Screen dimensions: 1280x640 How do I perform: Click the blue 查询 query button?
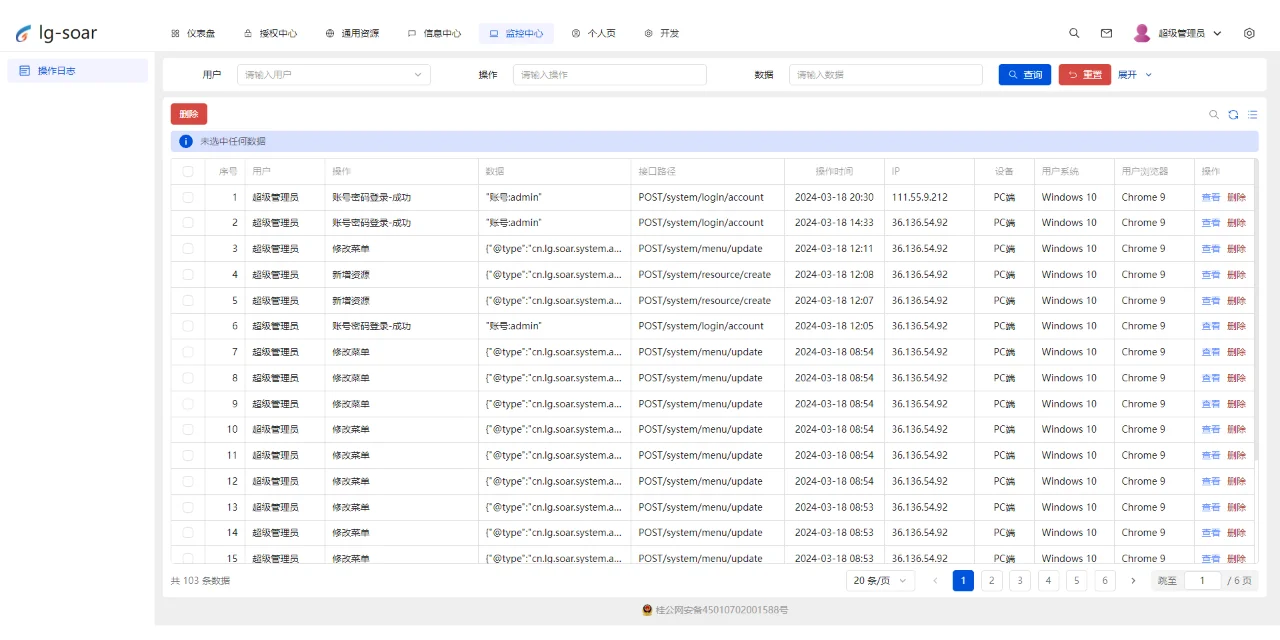tap(1024, 74)
